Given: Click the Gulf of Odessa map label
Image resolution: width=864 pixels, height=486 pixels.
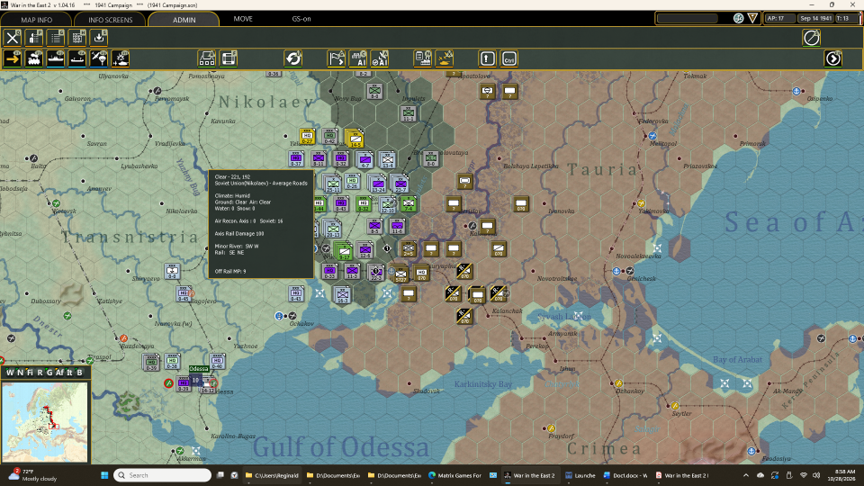Looking at the screenshot, I should pyautogui.click(x=341, y=447).
